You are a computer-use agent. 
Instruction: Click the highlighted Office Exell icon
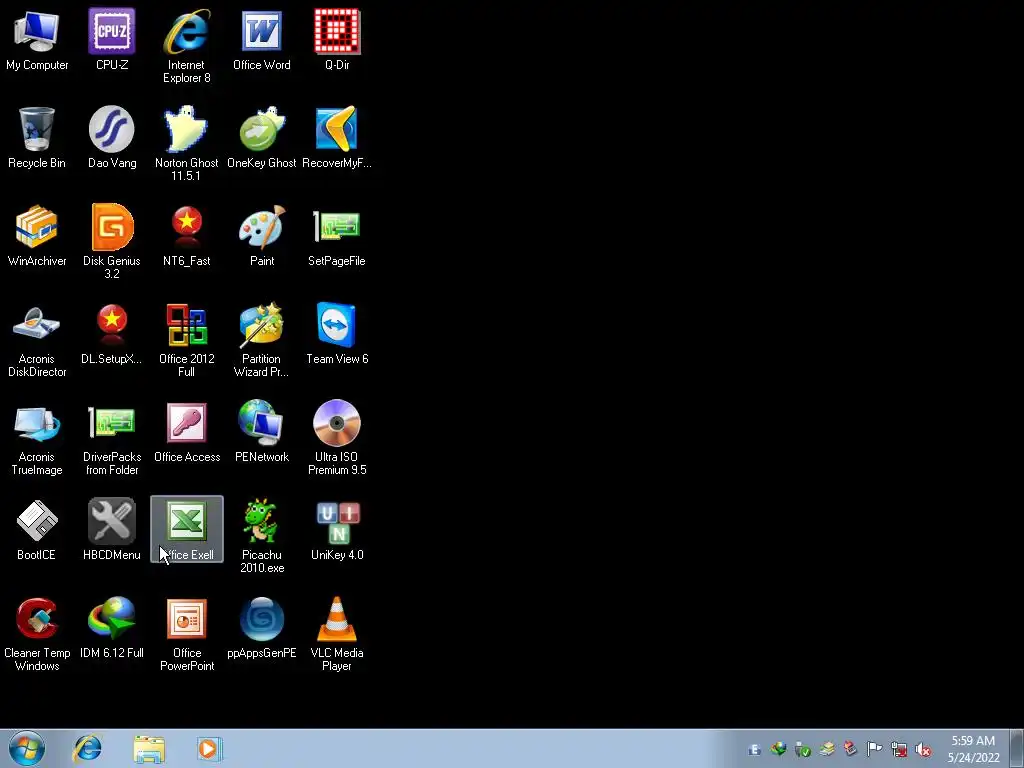187,529
